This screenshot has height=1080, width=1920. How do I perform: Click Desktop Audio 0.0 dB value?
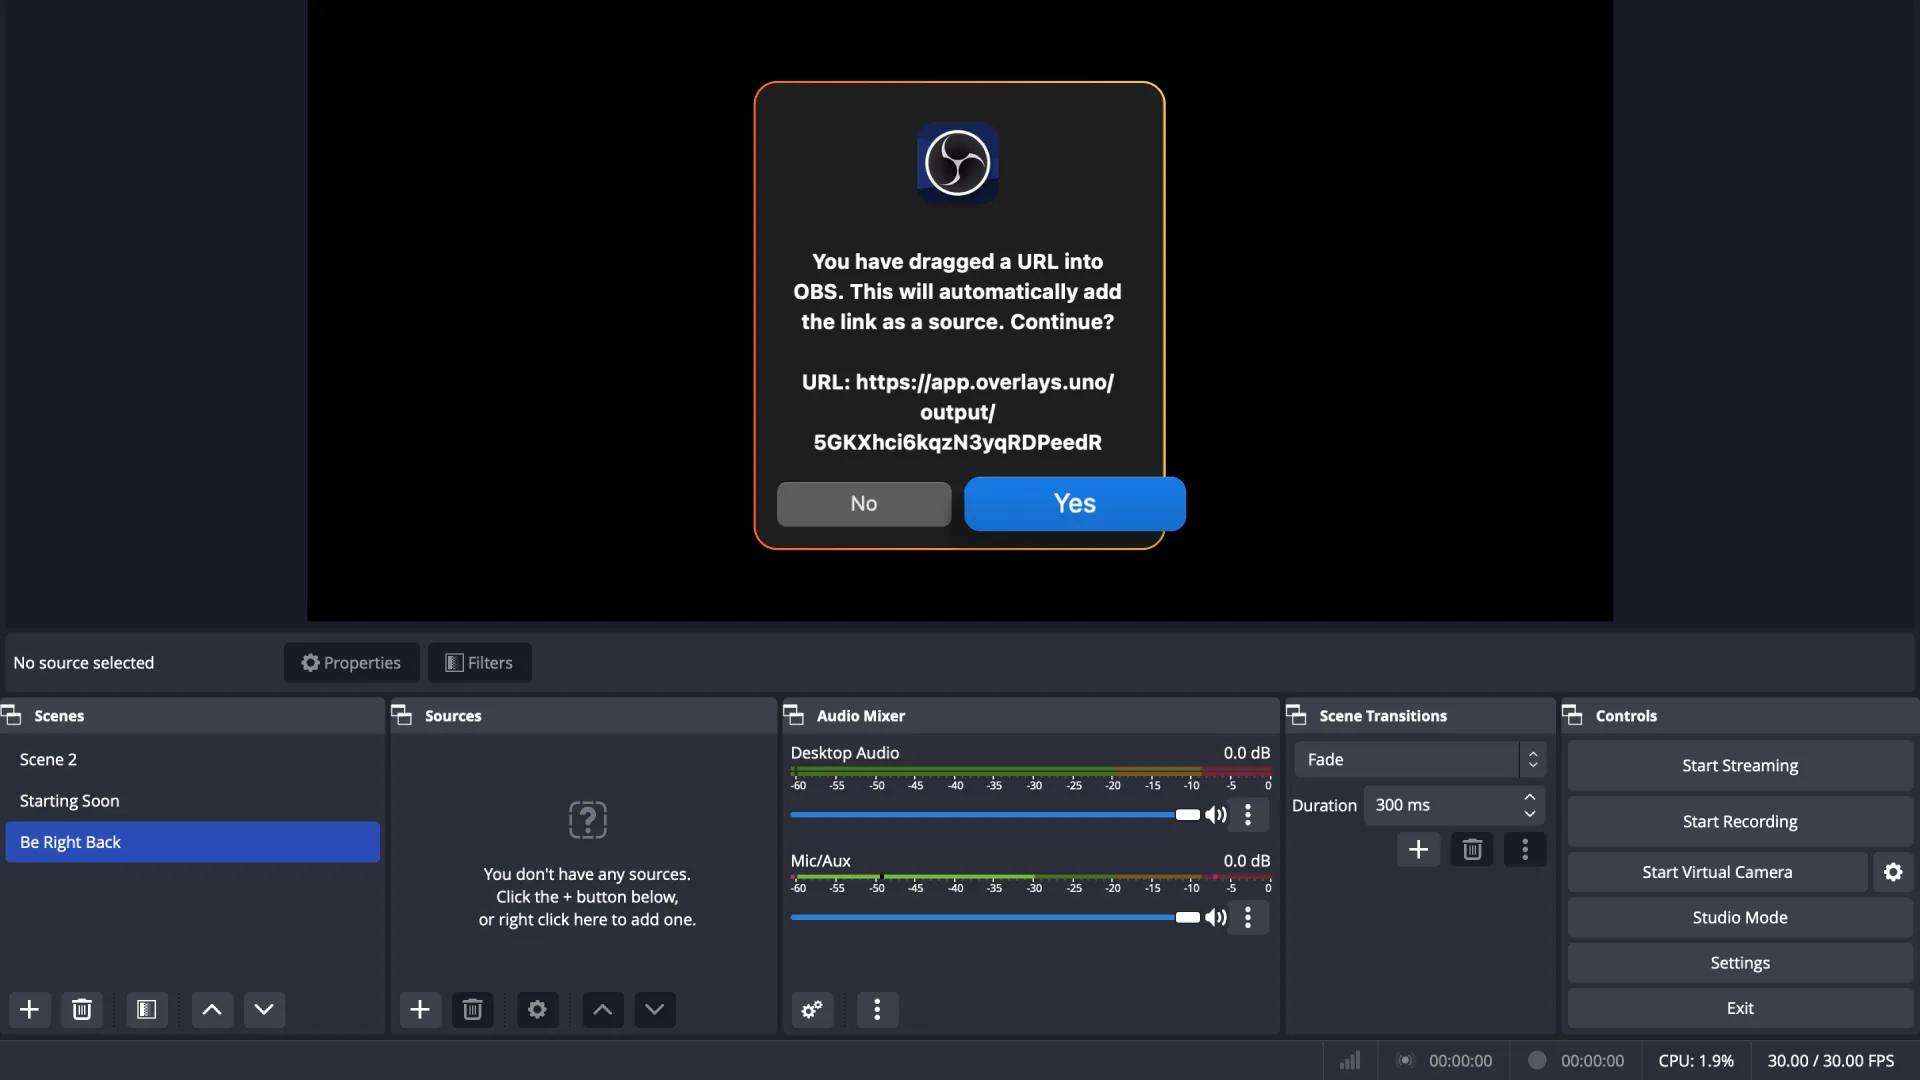point(1247,752)
